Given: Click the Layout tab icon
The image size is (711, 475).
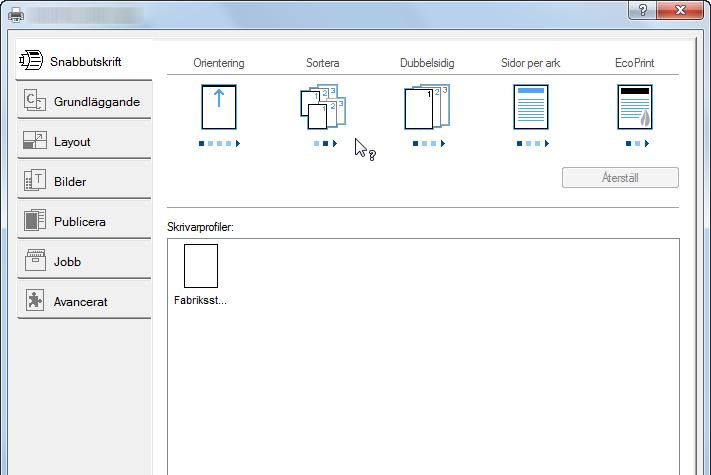Looking at the screenshot, I should click(x=34, y=141).
